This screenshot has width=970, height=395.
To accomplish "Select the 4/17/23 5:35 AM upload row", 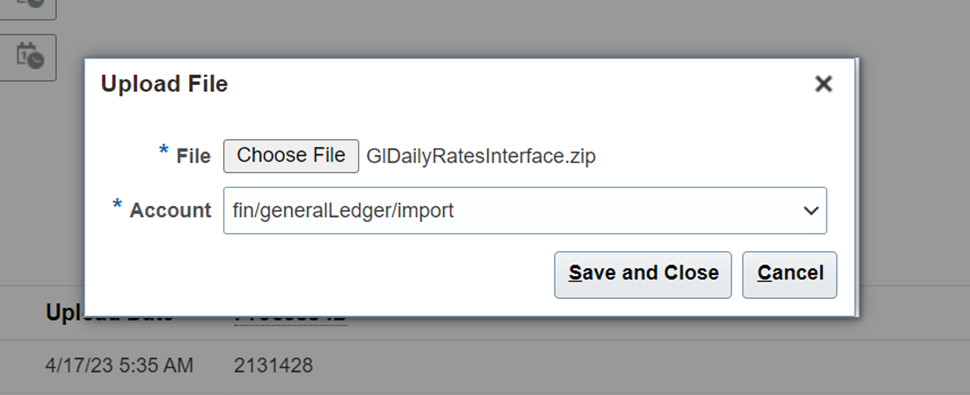I will point(485,365).
